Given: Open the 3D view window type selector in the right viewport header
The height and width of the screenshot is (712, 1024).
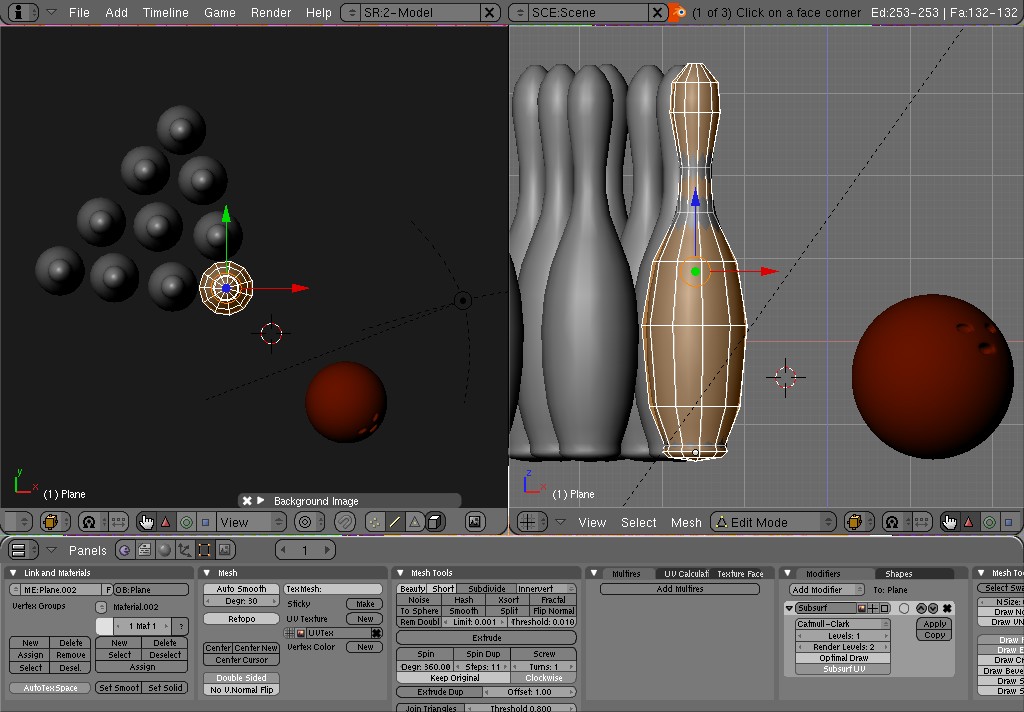Looking at the screenshot, I should point(532,522).
